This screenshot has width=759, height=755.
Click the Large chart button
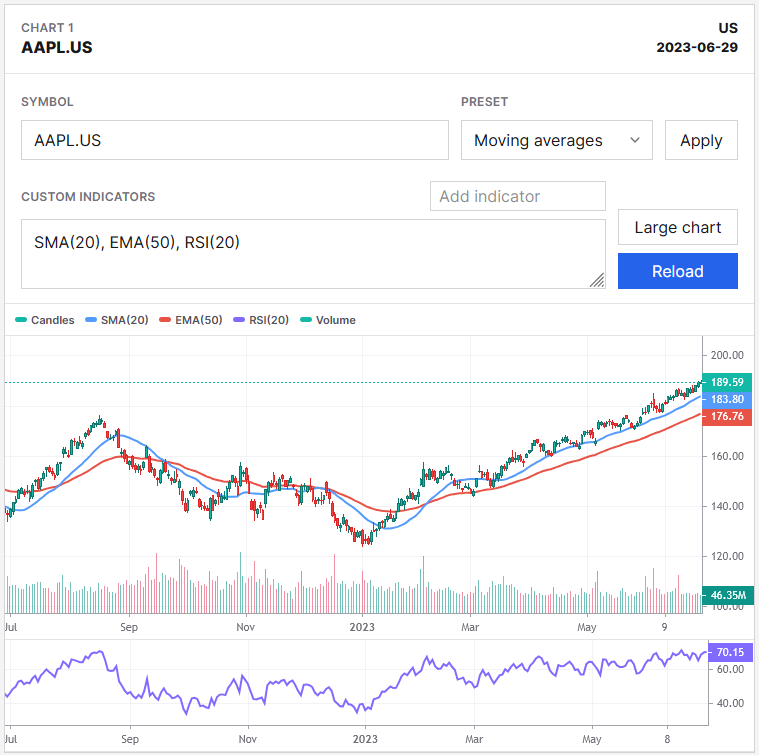[x=678, y=227]
